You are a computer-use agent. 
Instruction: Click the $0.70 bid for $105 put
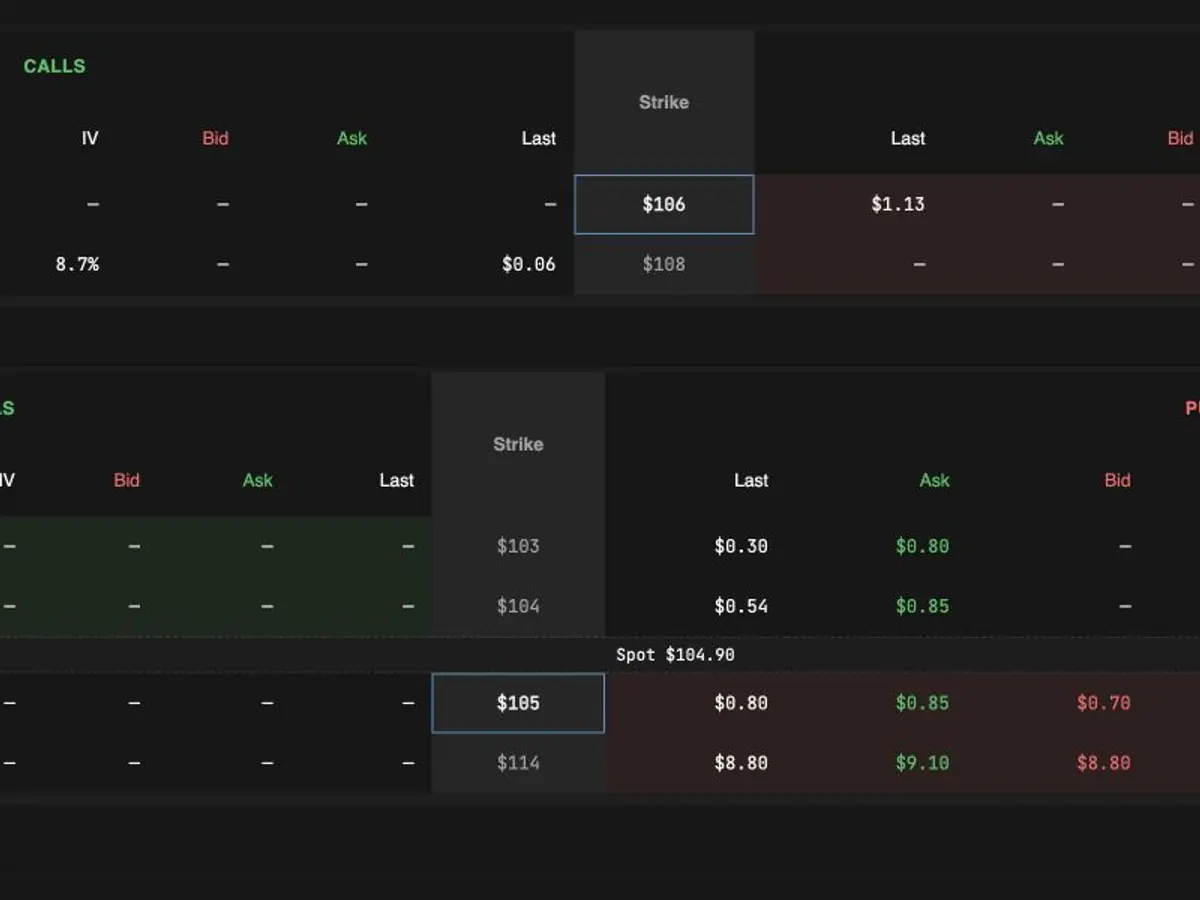(x=1104, y=703)
